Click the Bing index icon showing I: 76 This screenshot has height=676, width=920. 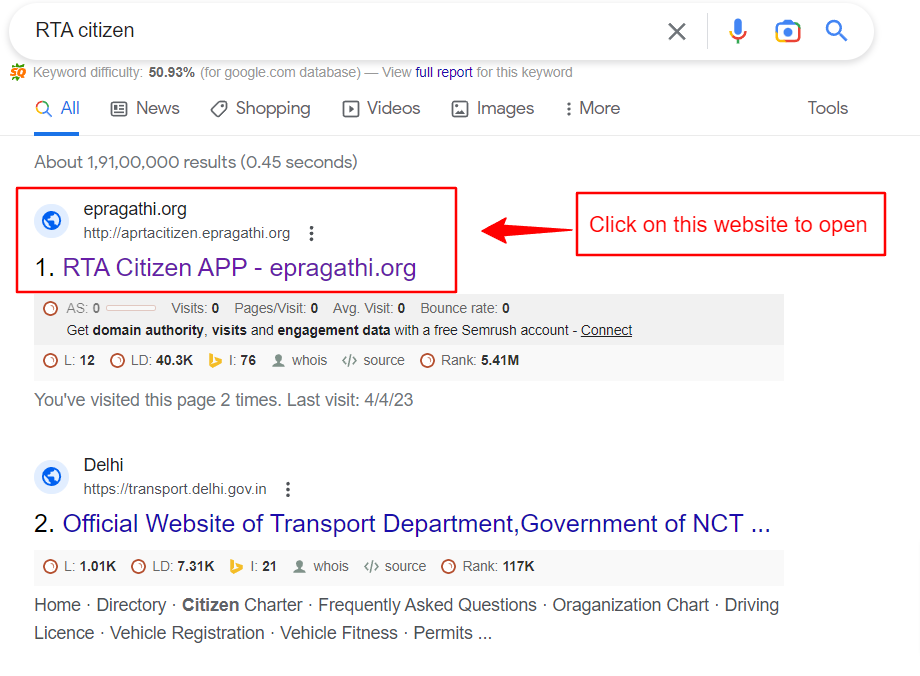(215, 360)
